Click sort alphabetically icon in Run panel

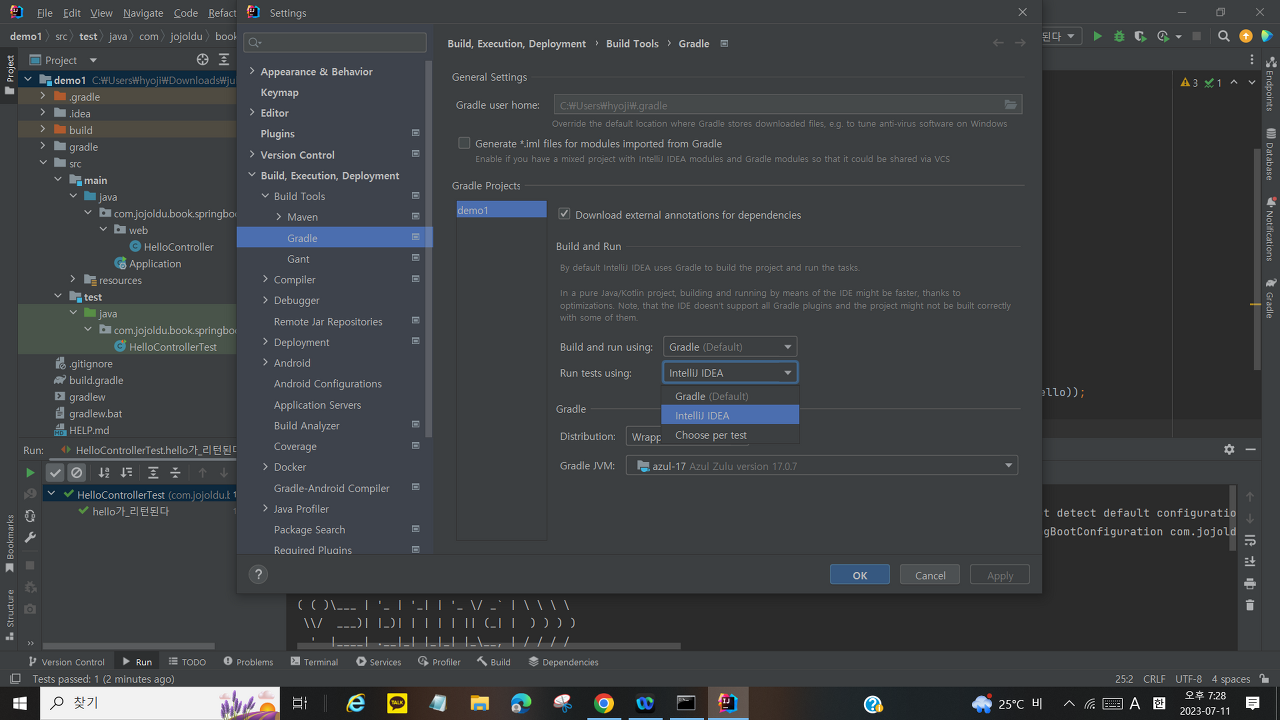click(104, 473)
